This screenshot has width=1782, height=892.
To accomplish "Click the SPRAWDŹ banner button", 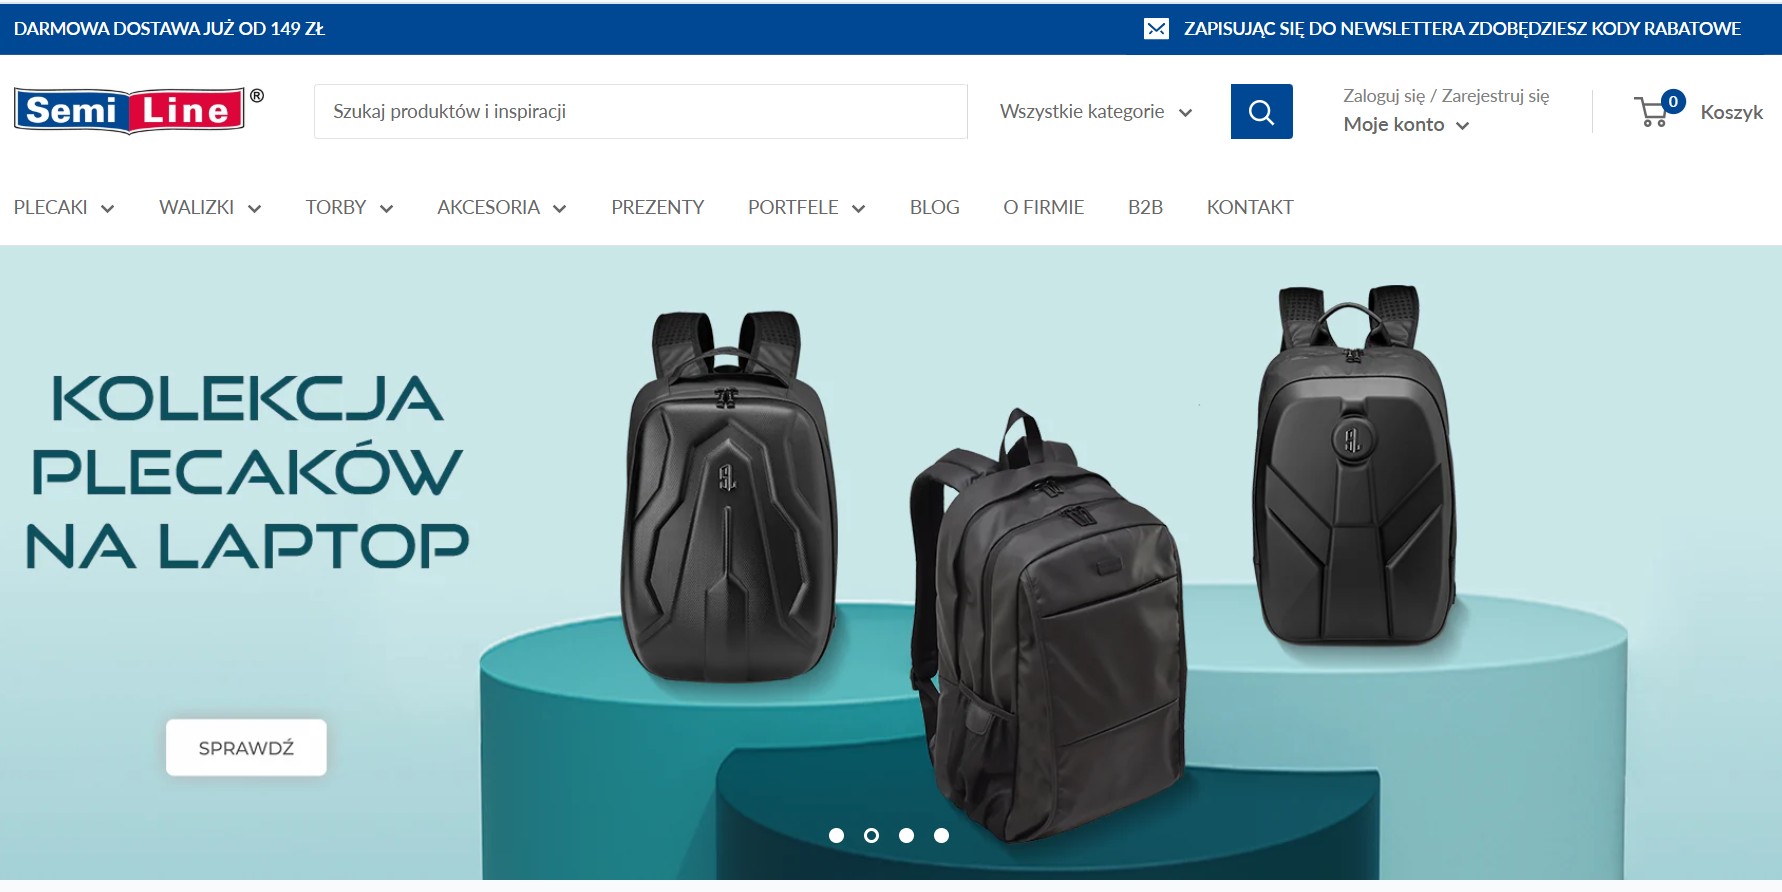I will click(x=246, y=748).
